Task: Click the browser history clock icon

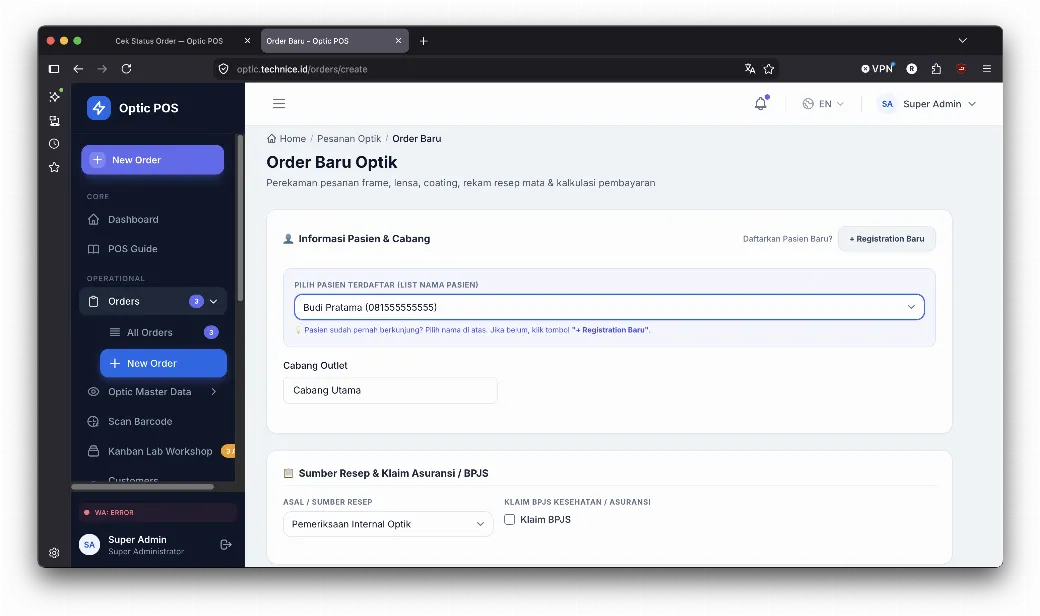Action: point(54,144)
